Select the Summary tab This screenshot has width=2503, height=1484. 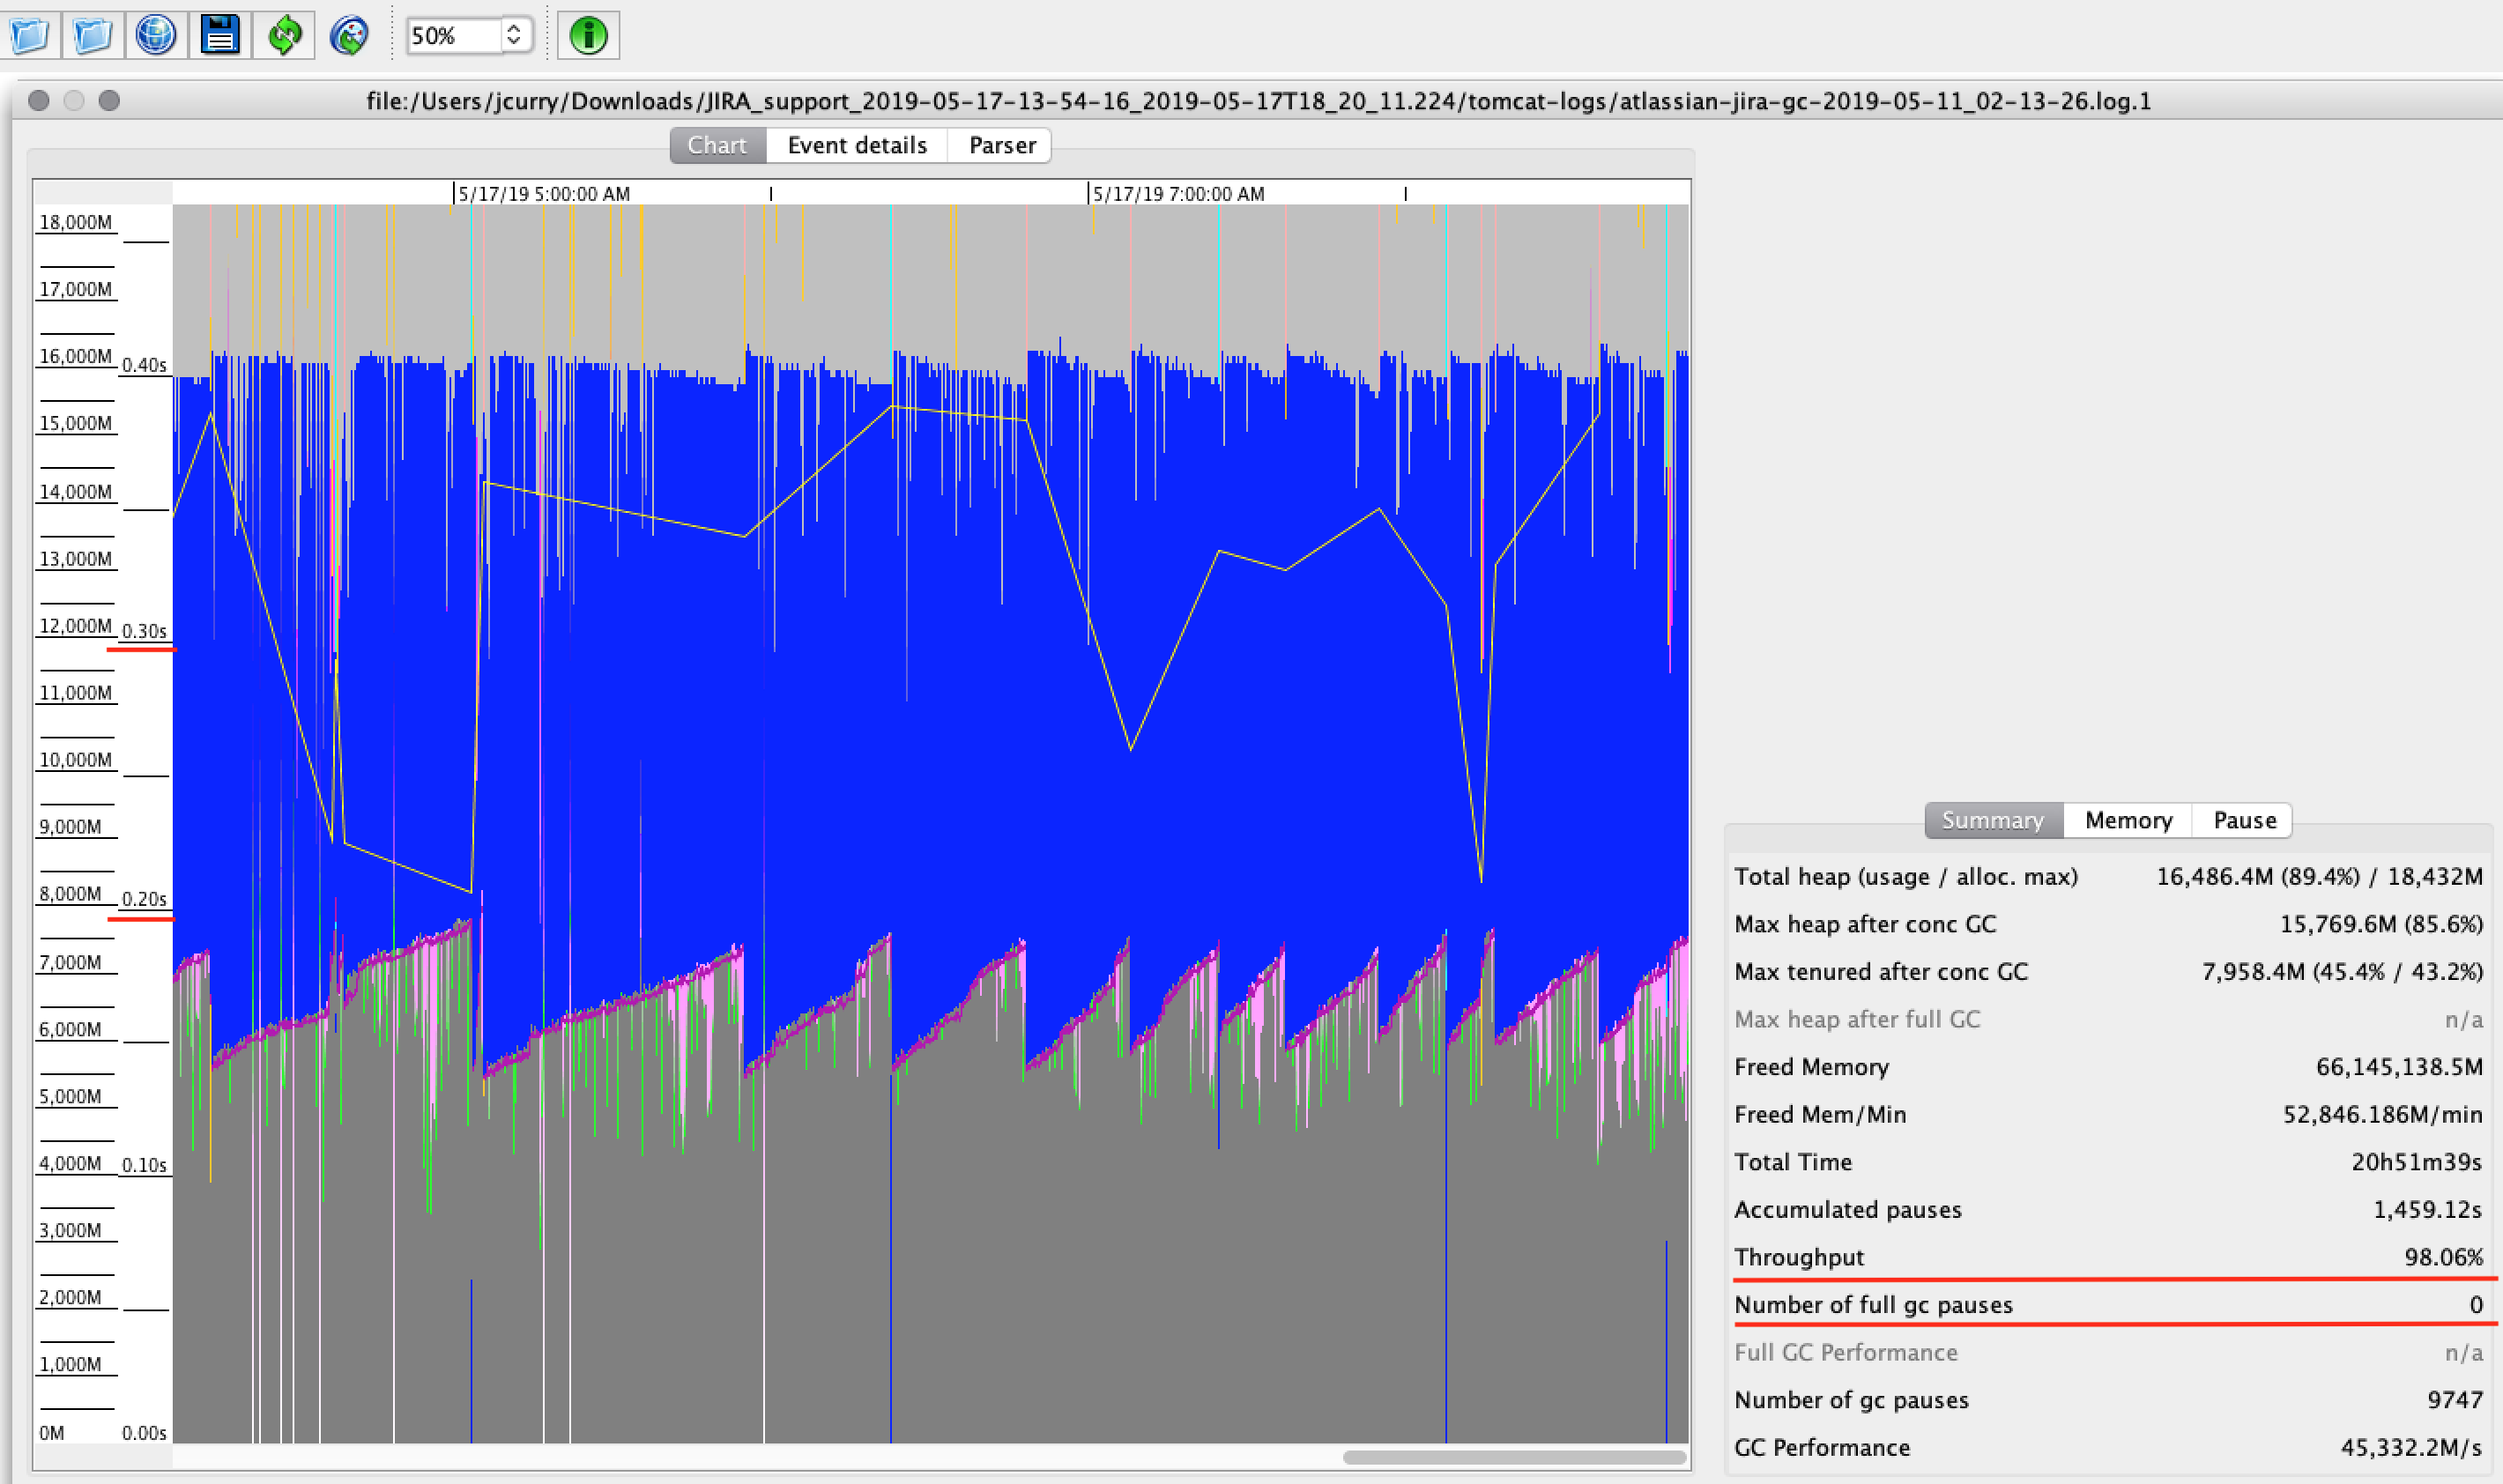coord(1992,820)
